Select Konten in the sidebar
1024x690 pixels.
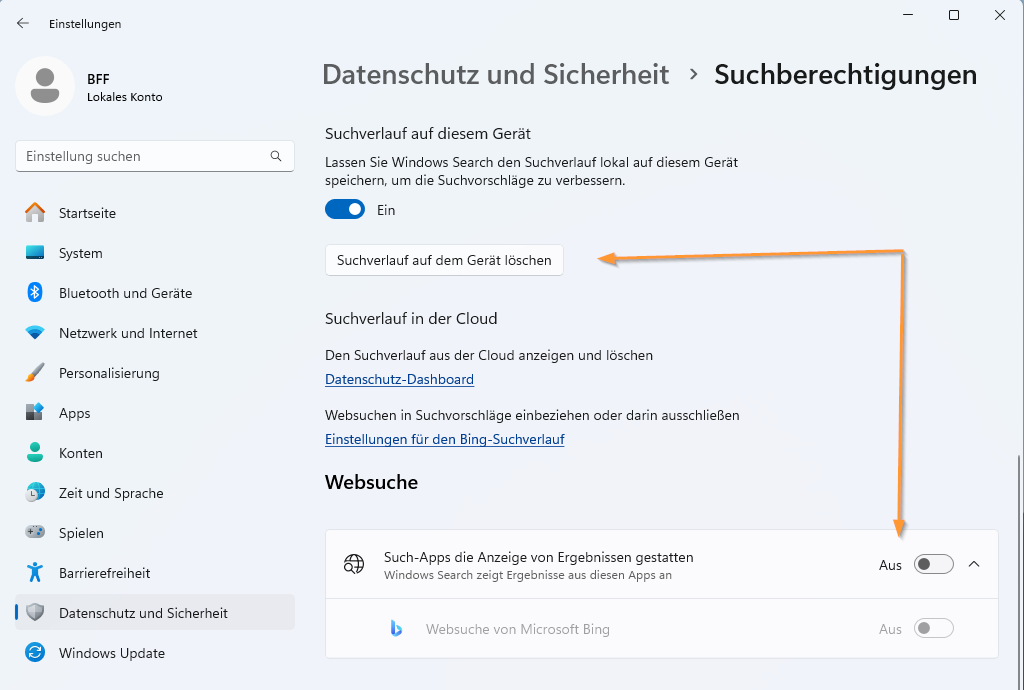81,453
